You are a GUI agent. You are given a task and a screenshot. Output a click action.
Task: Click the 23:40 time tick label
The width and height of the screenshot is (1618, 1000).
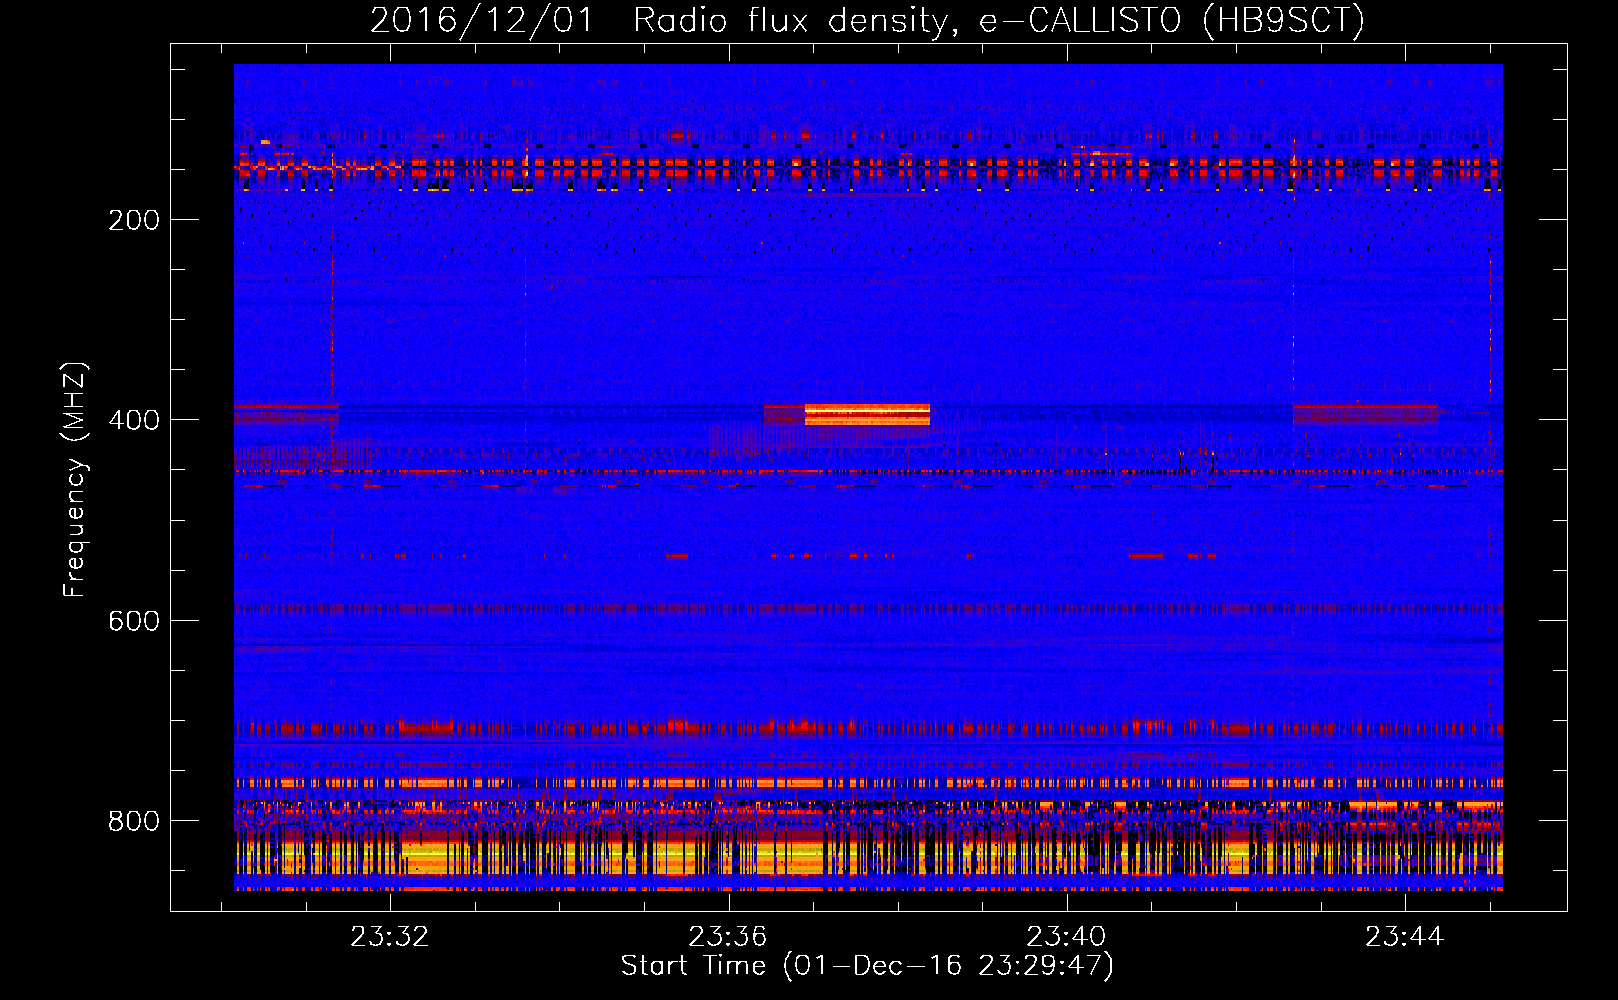[x=1067, y=936]
